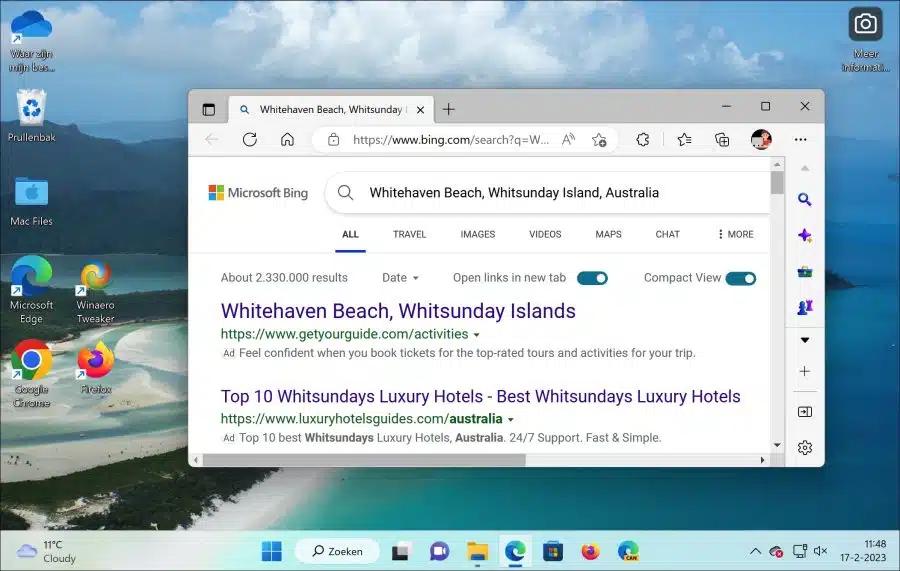
Task: Click the browser address bar URL
Action: pos(451,139)
